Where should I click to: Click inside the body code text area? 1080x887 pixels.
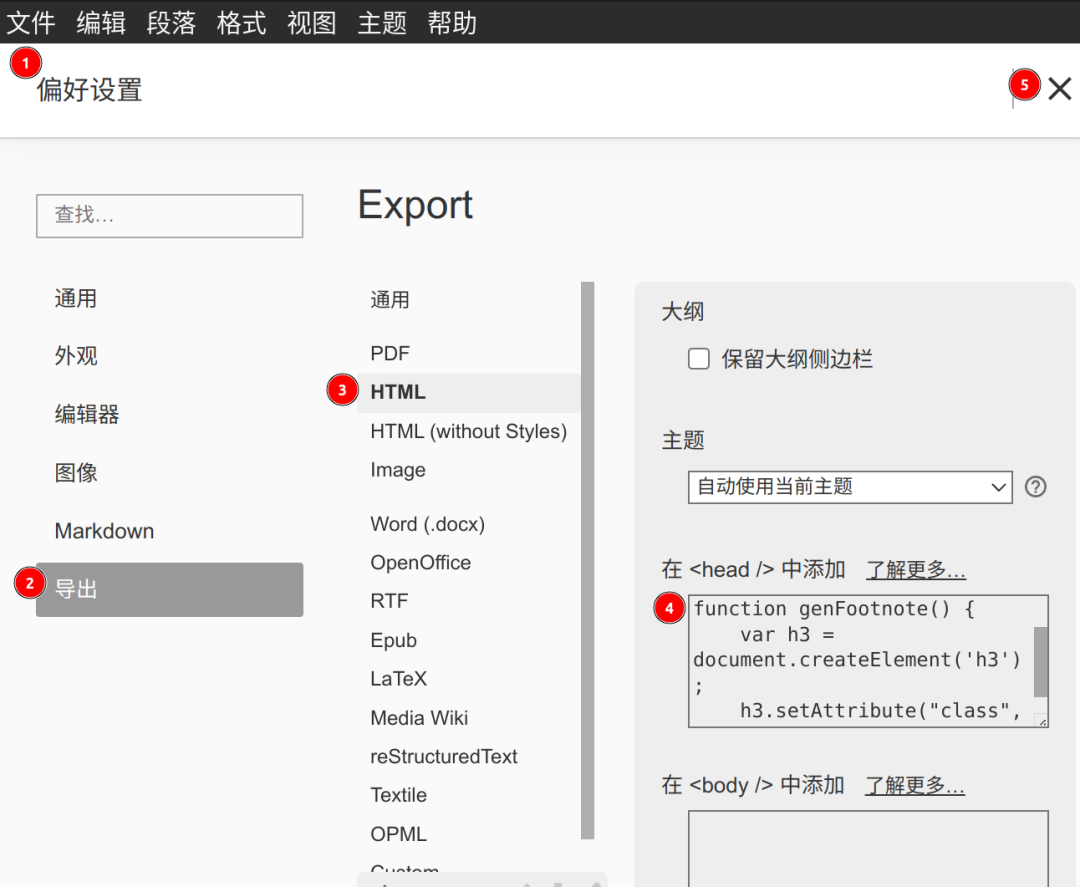pos(867,848)
